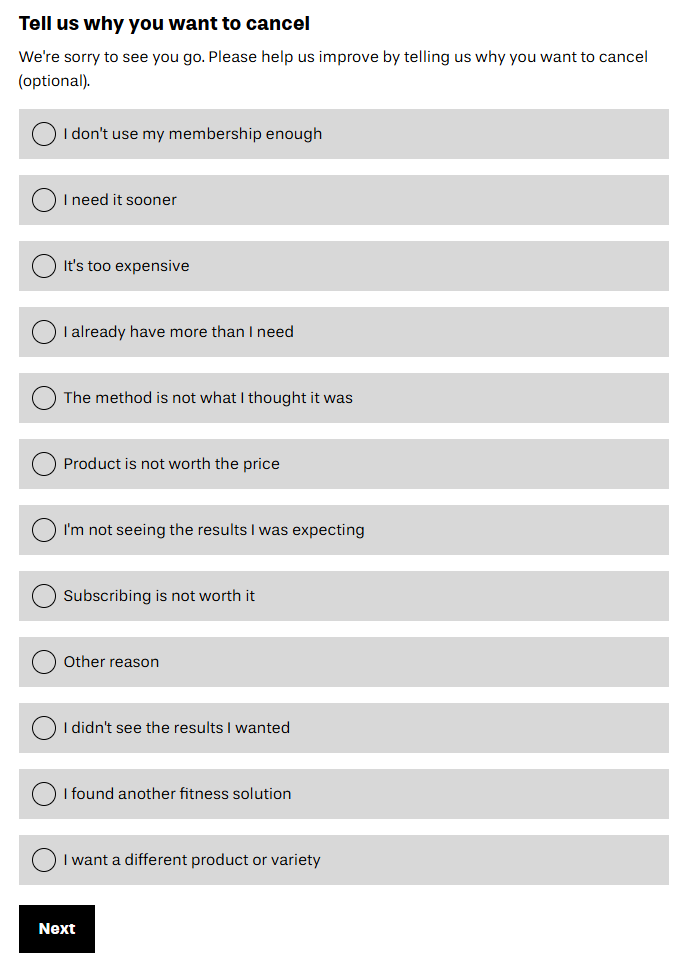
Task: Click the "Other reason" option text
Action: click(111, 662)
